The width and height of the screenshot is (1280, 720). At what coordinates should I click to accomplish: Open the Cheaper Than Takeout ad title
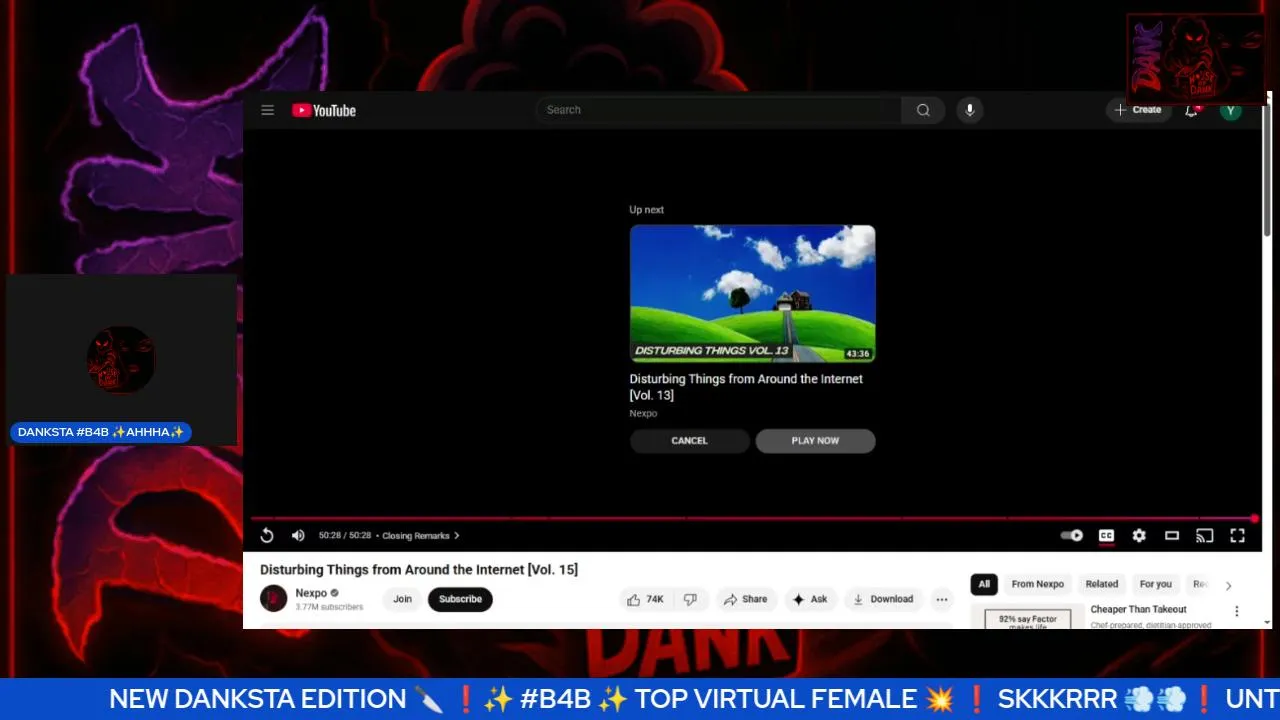point(1138,609)
